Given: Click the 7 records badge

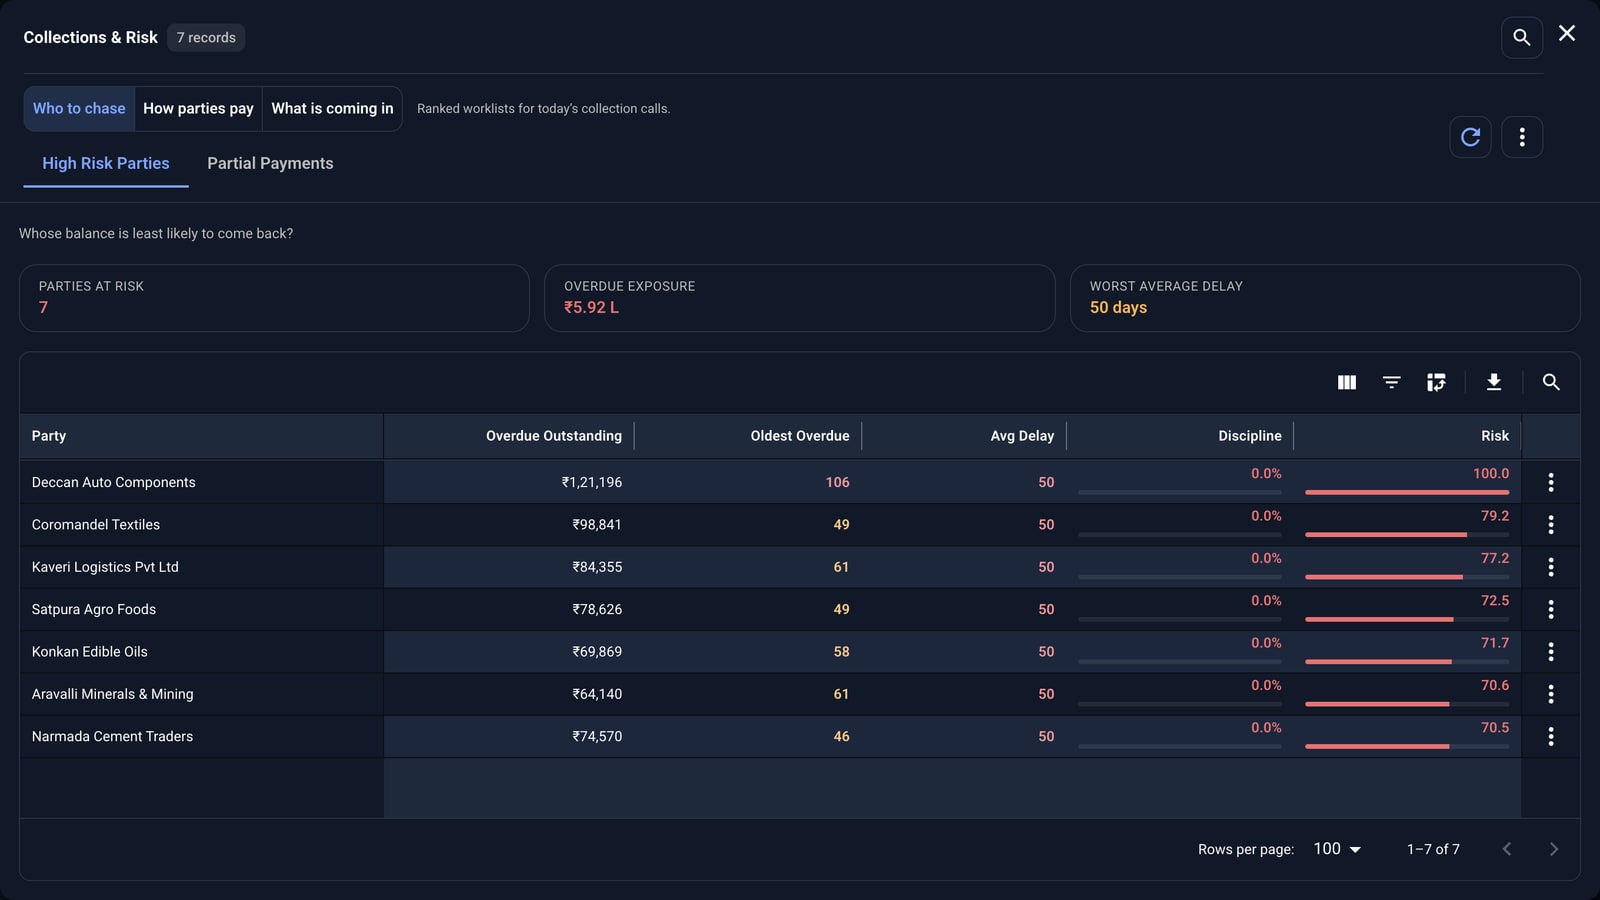Looking at the screenshot, I should point(206,37).
